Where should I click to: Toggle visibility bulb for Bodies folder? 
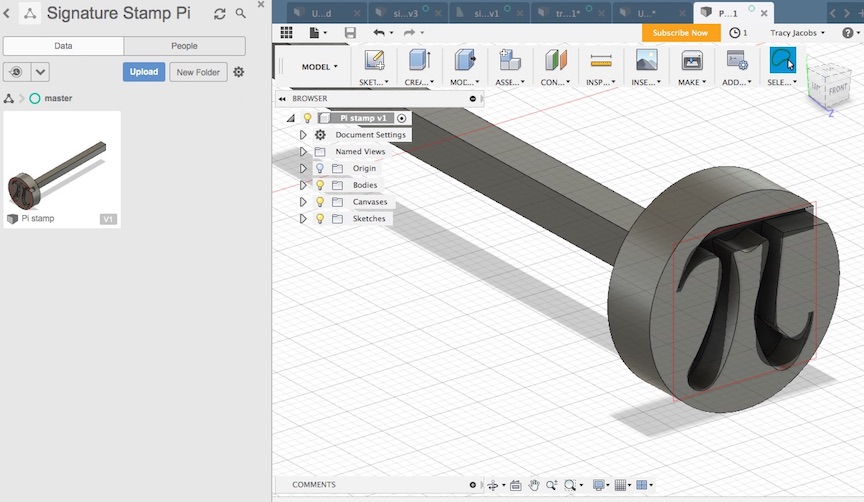(x=320, y=185)
